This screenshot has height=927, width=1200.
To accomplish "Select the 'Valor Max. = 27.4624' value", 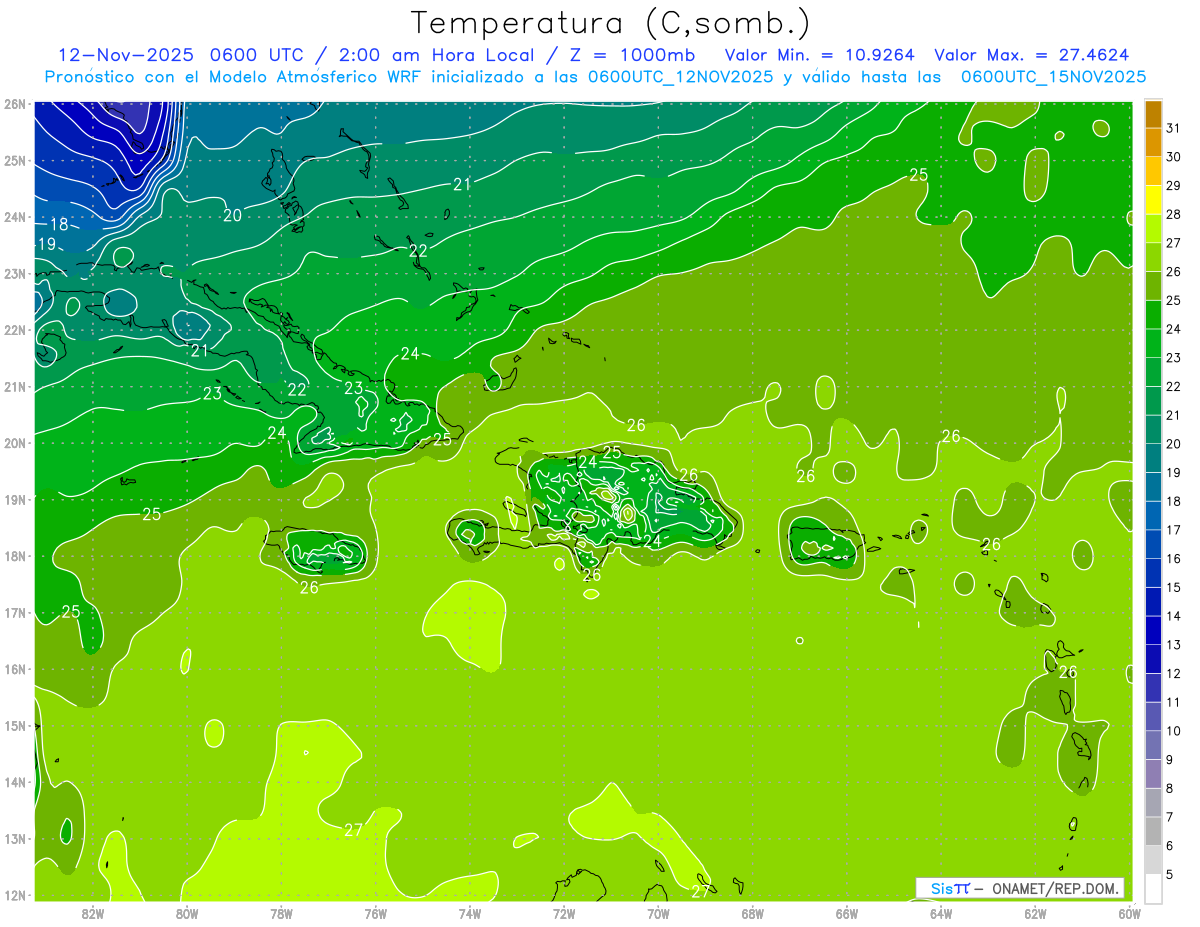I will 1032,55.
